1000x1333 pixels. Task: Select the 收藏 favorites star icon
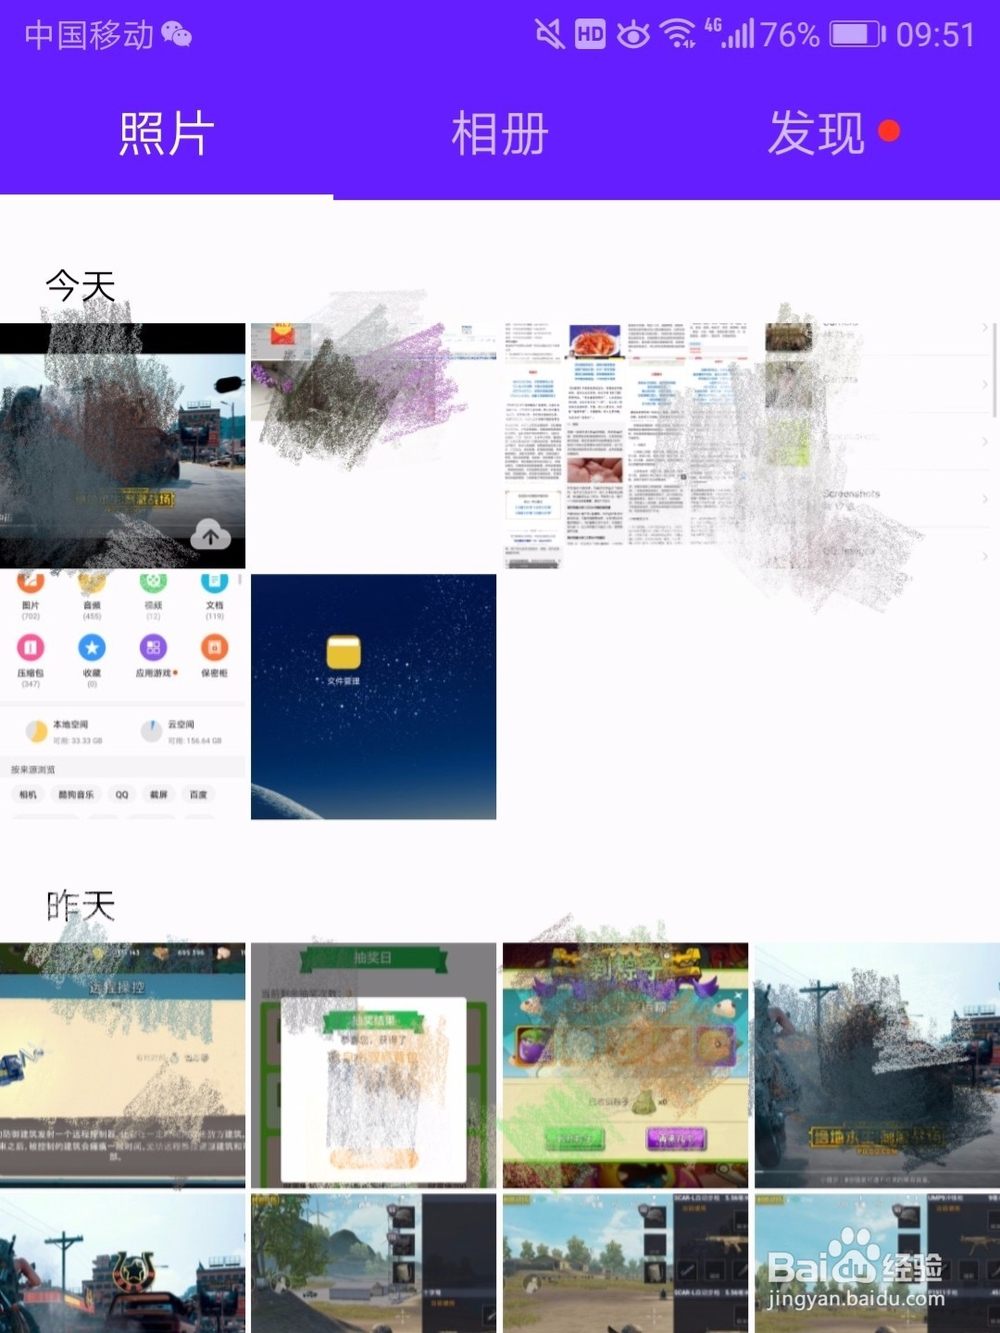[92, 648]
